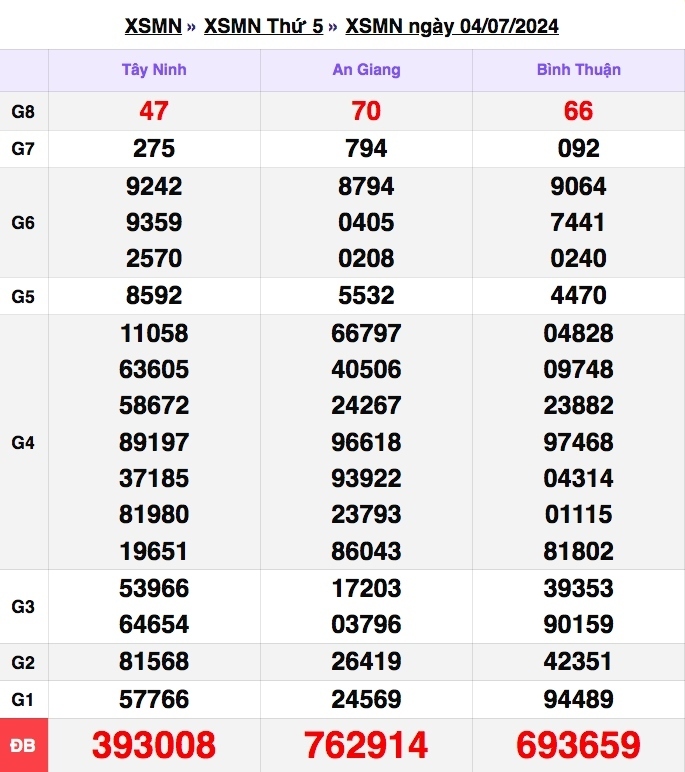The width and height of the screenshot is (685, 772).
Task: Select G4 result 89197
Action: (154, 442)
